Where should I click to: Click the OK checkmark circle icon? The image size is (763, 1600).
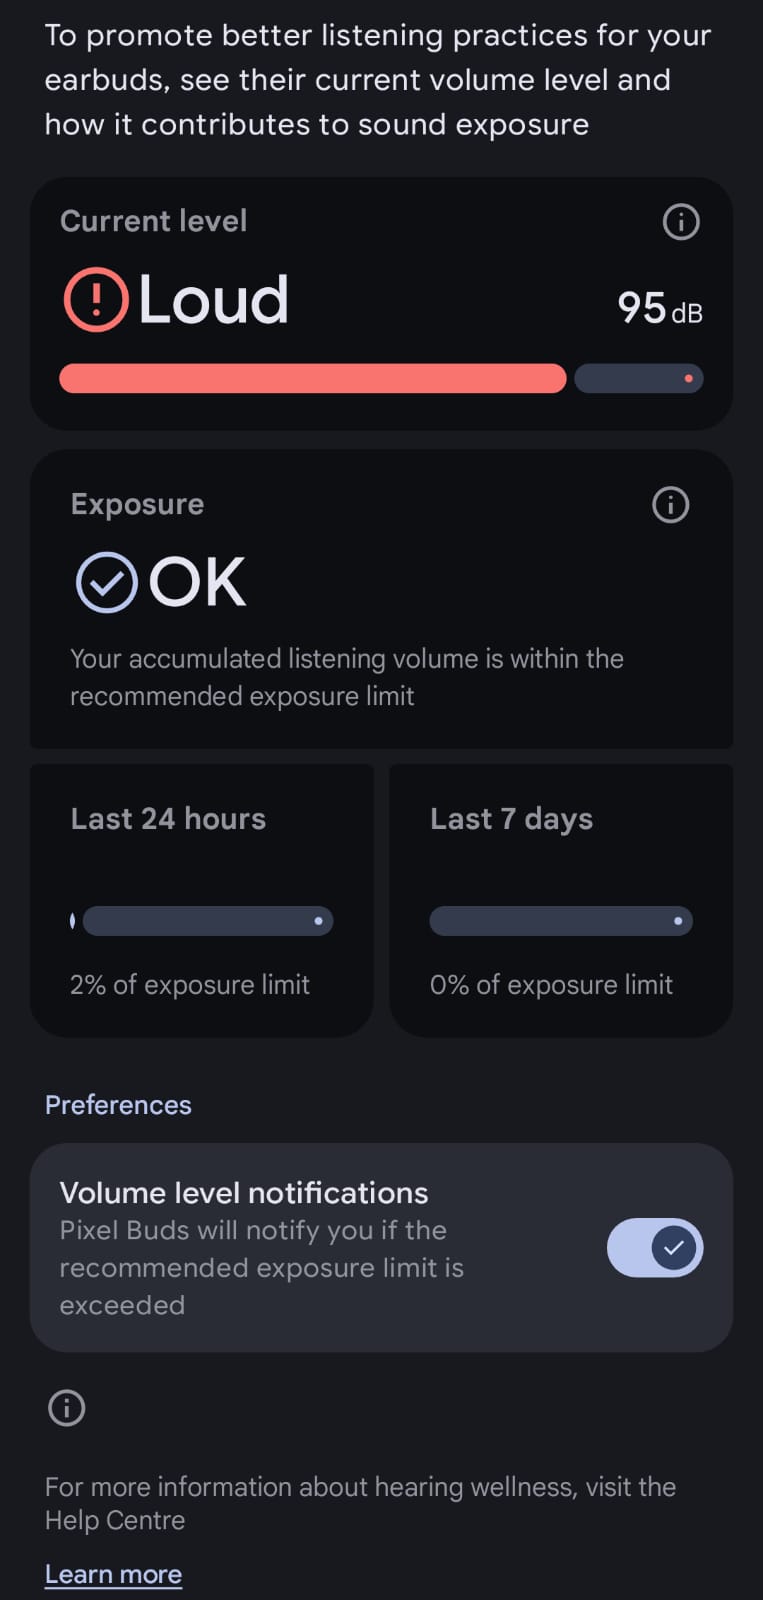click(x=107, y=582)
